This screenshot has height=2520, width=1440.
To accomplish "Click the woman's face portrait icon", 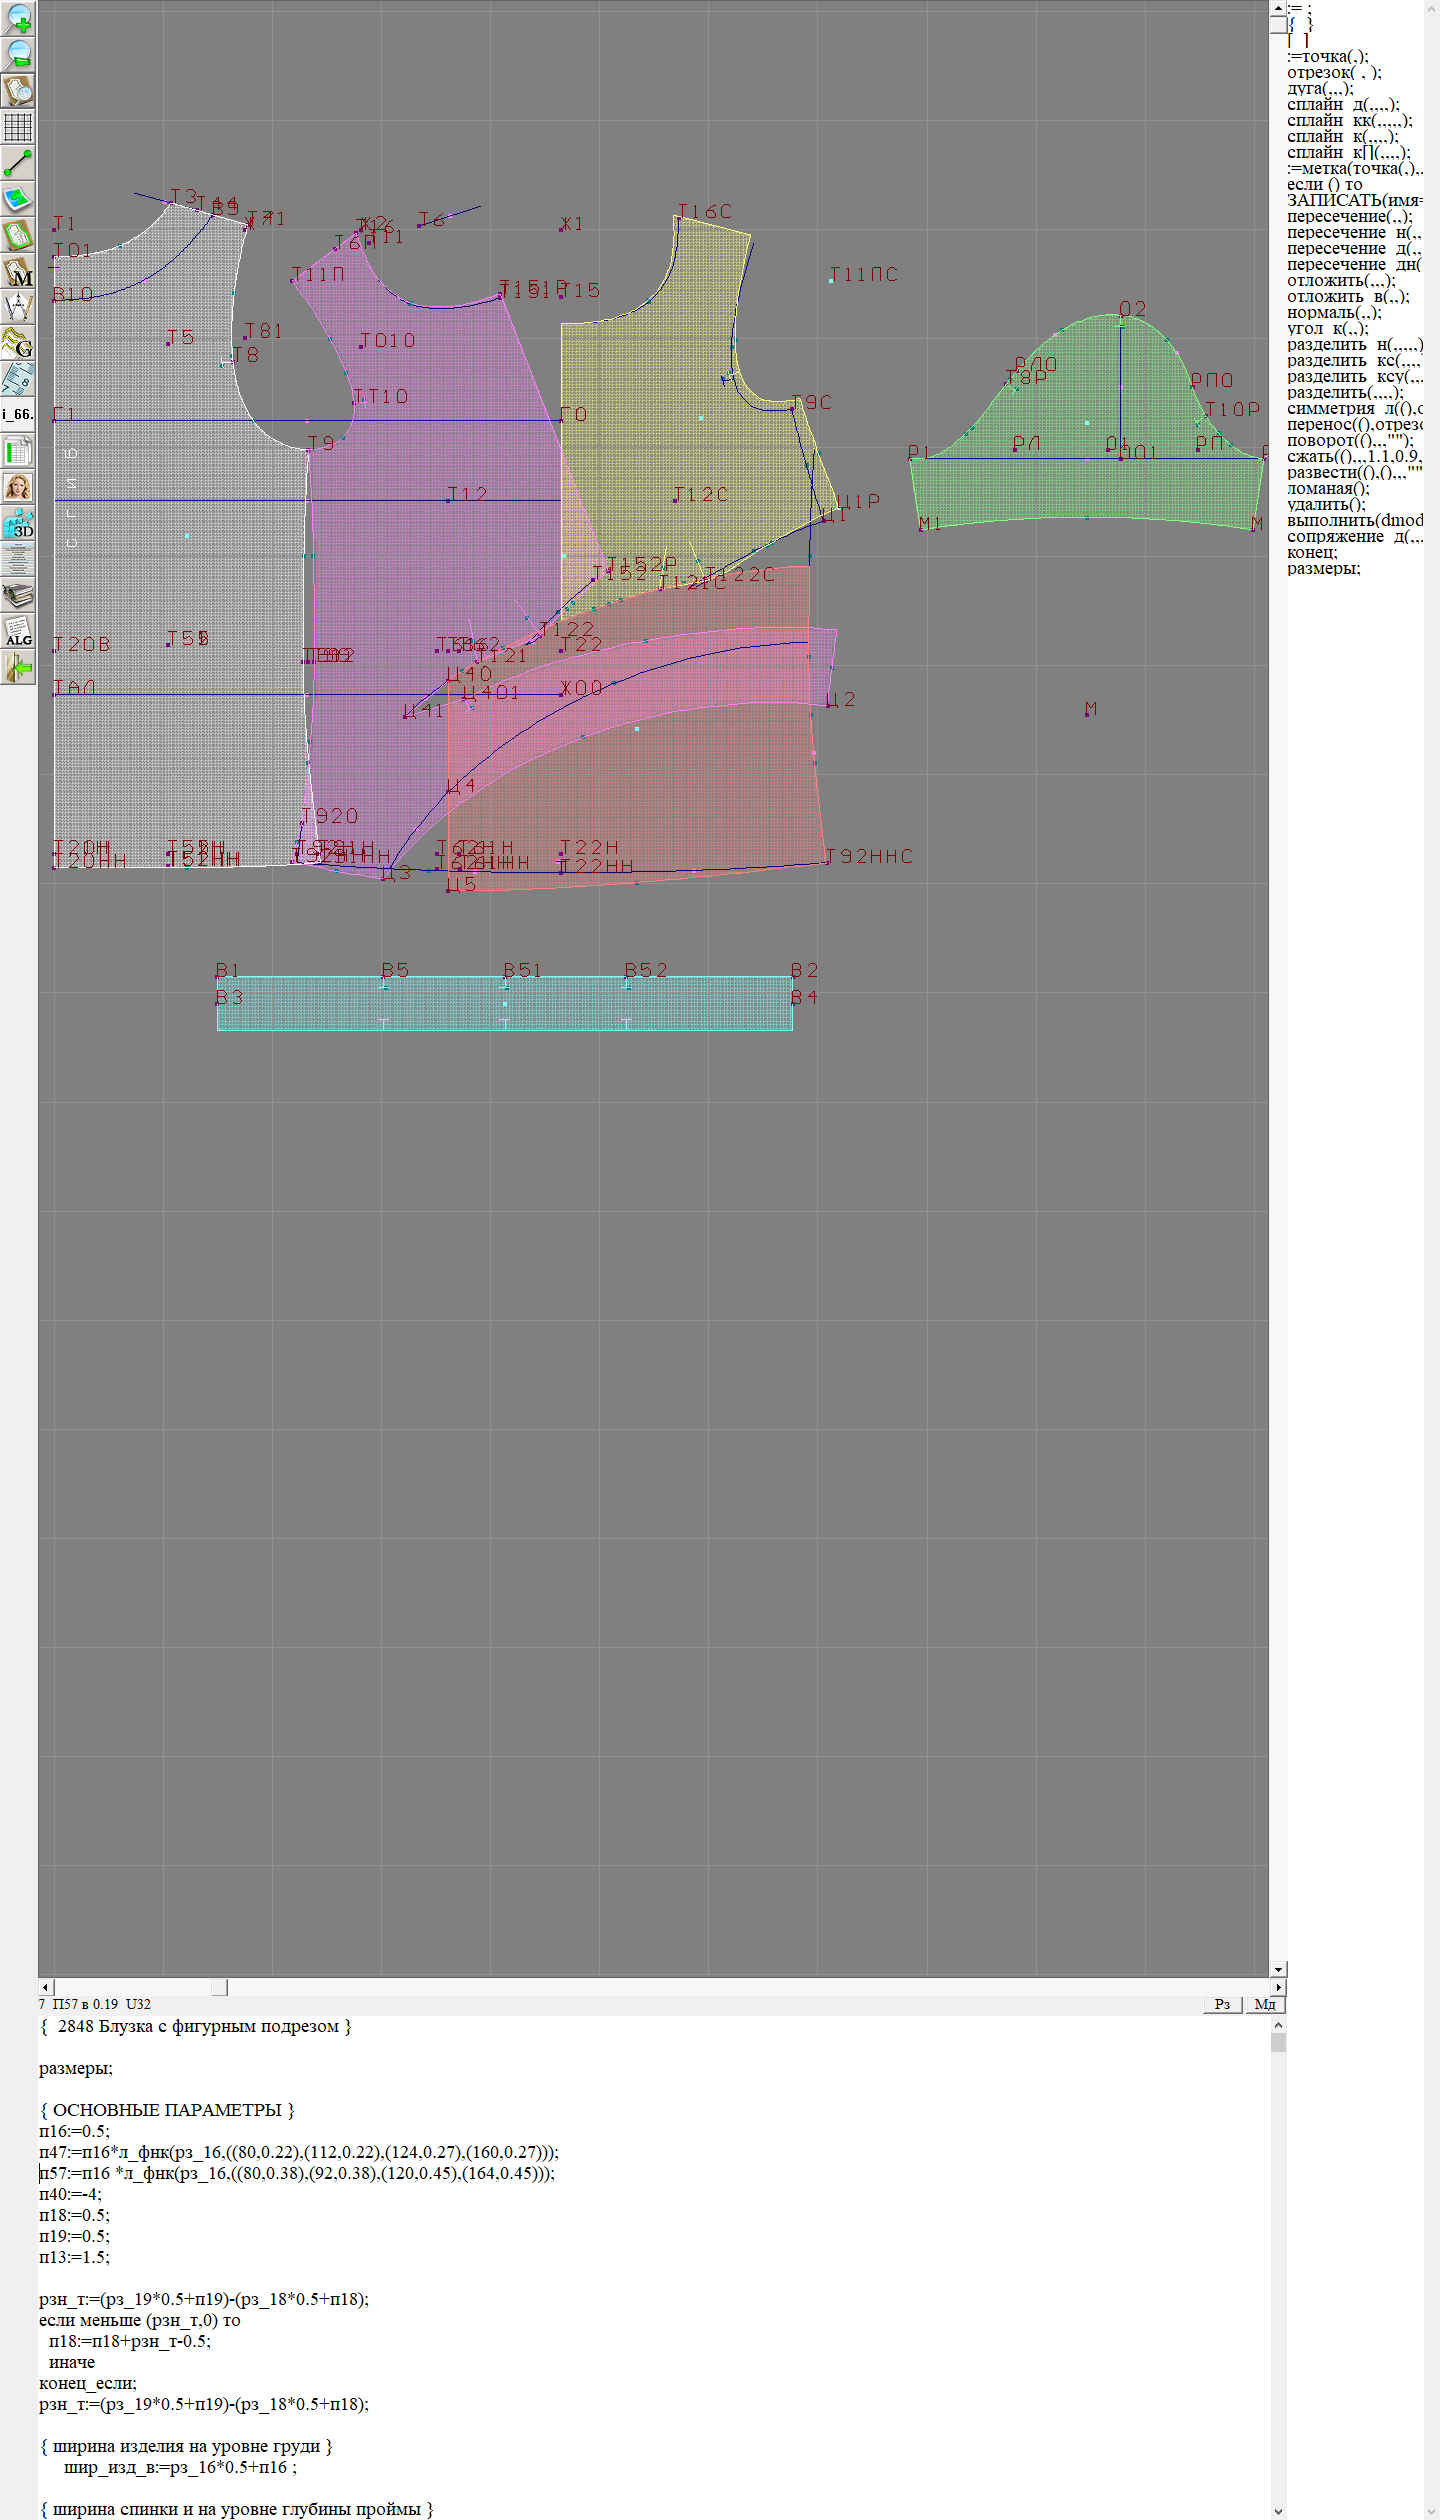I will [18, 487].
